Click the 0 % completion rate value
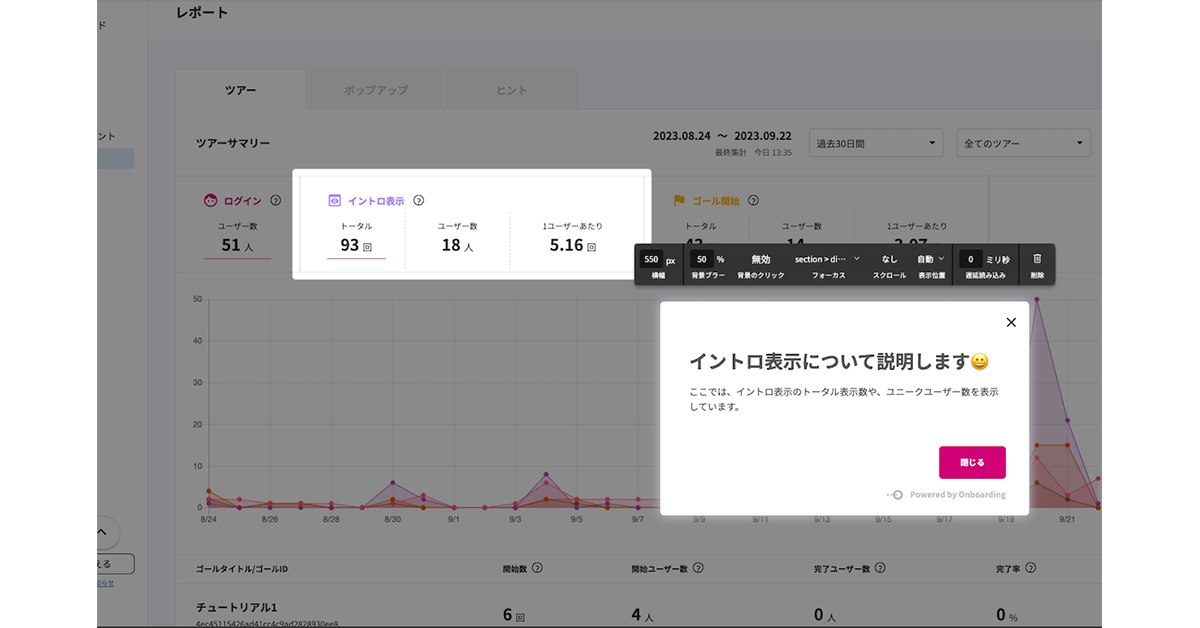 tap(1008, 614)
